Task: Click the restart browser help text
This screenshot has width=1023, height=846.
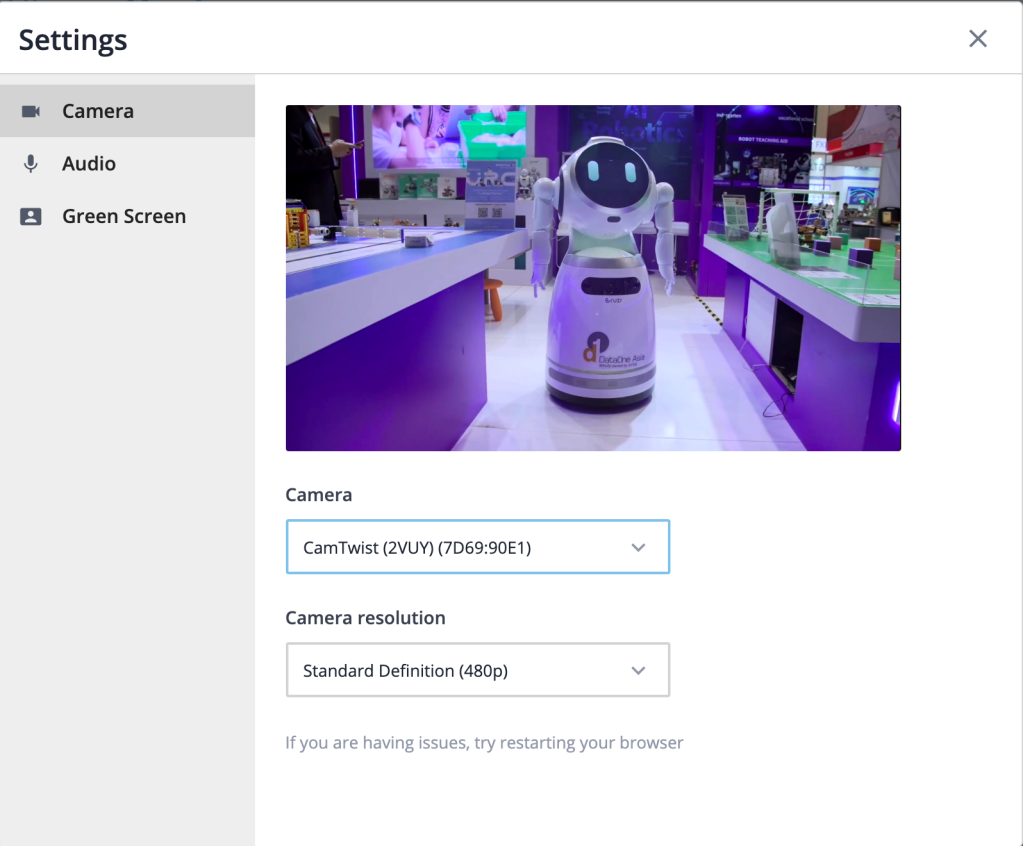Action: point(484,743)
